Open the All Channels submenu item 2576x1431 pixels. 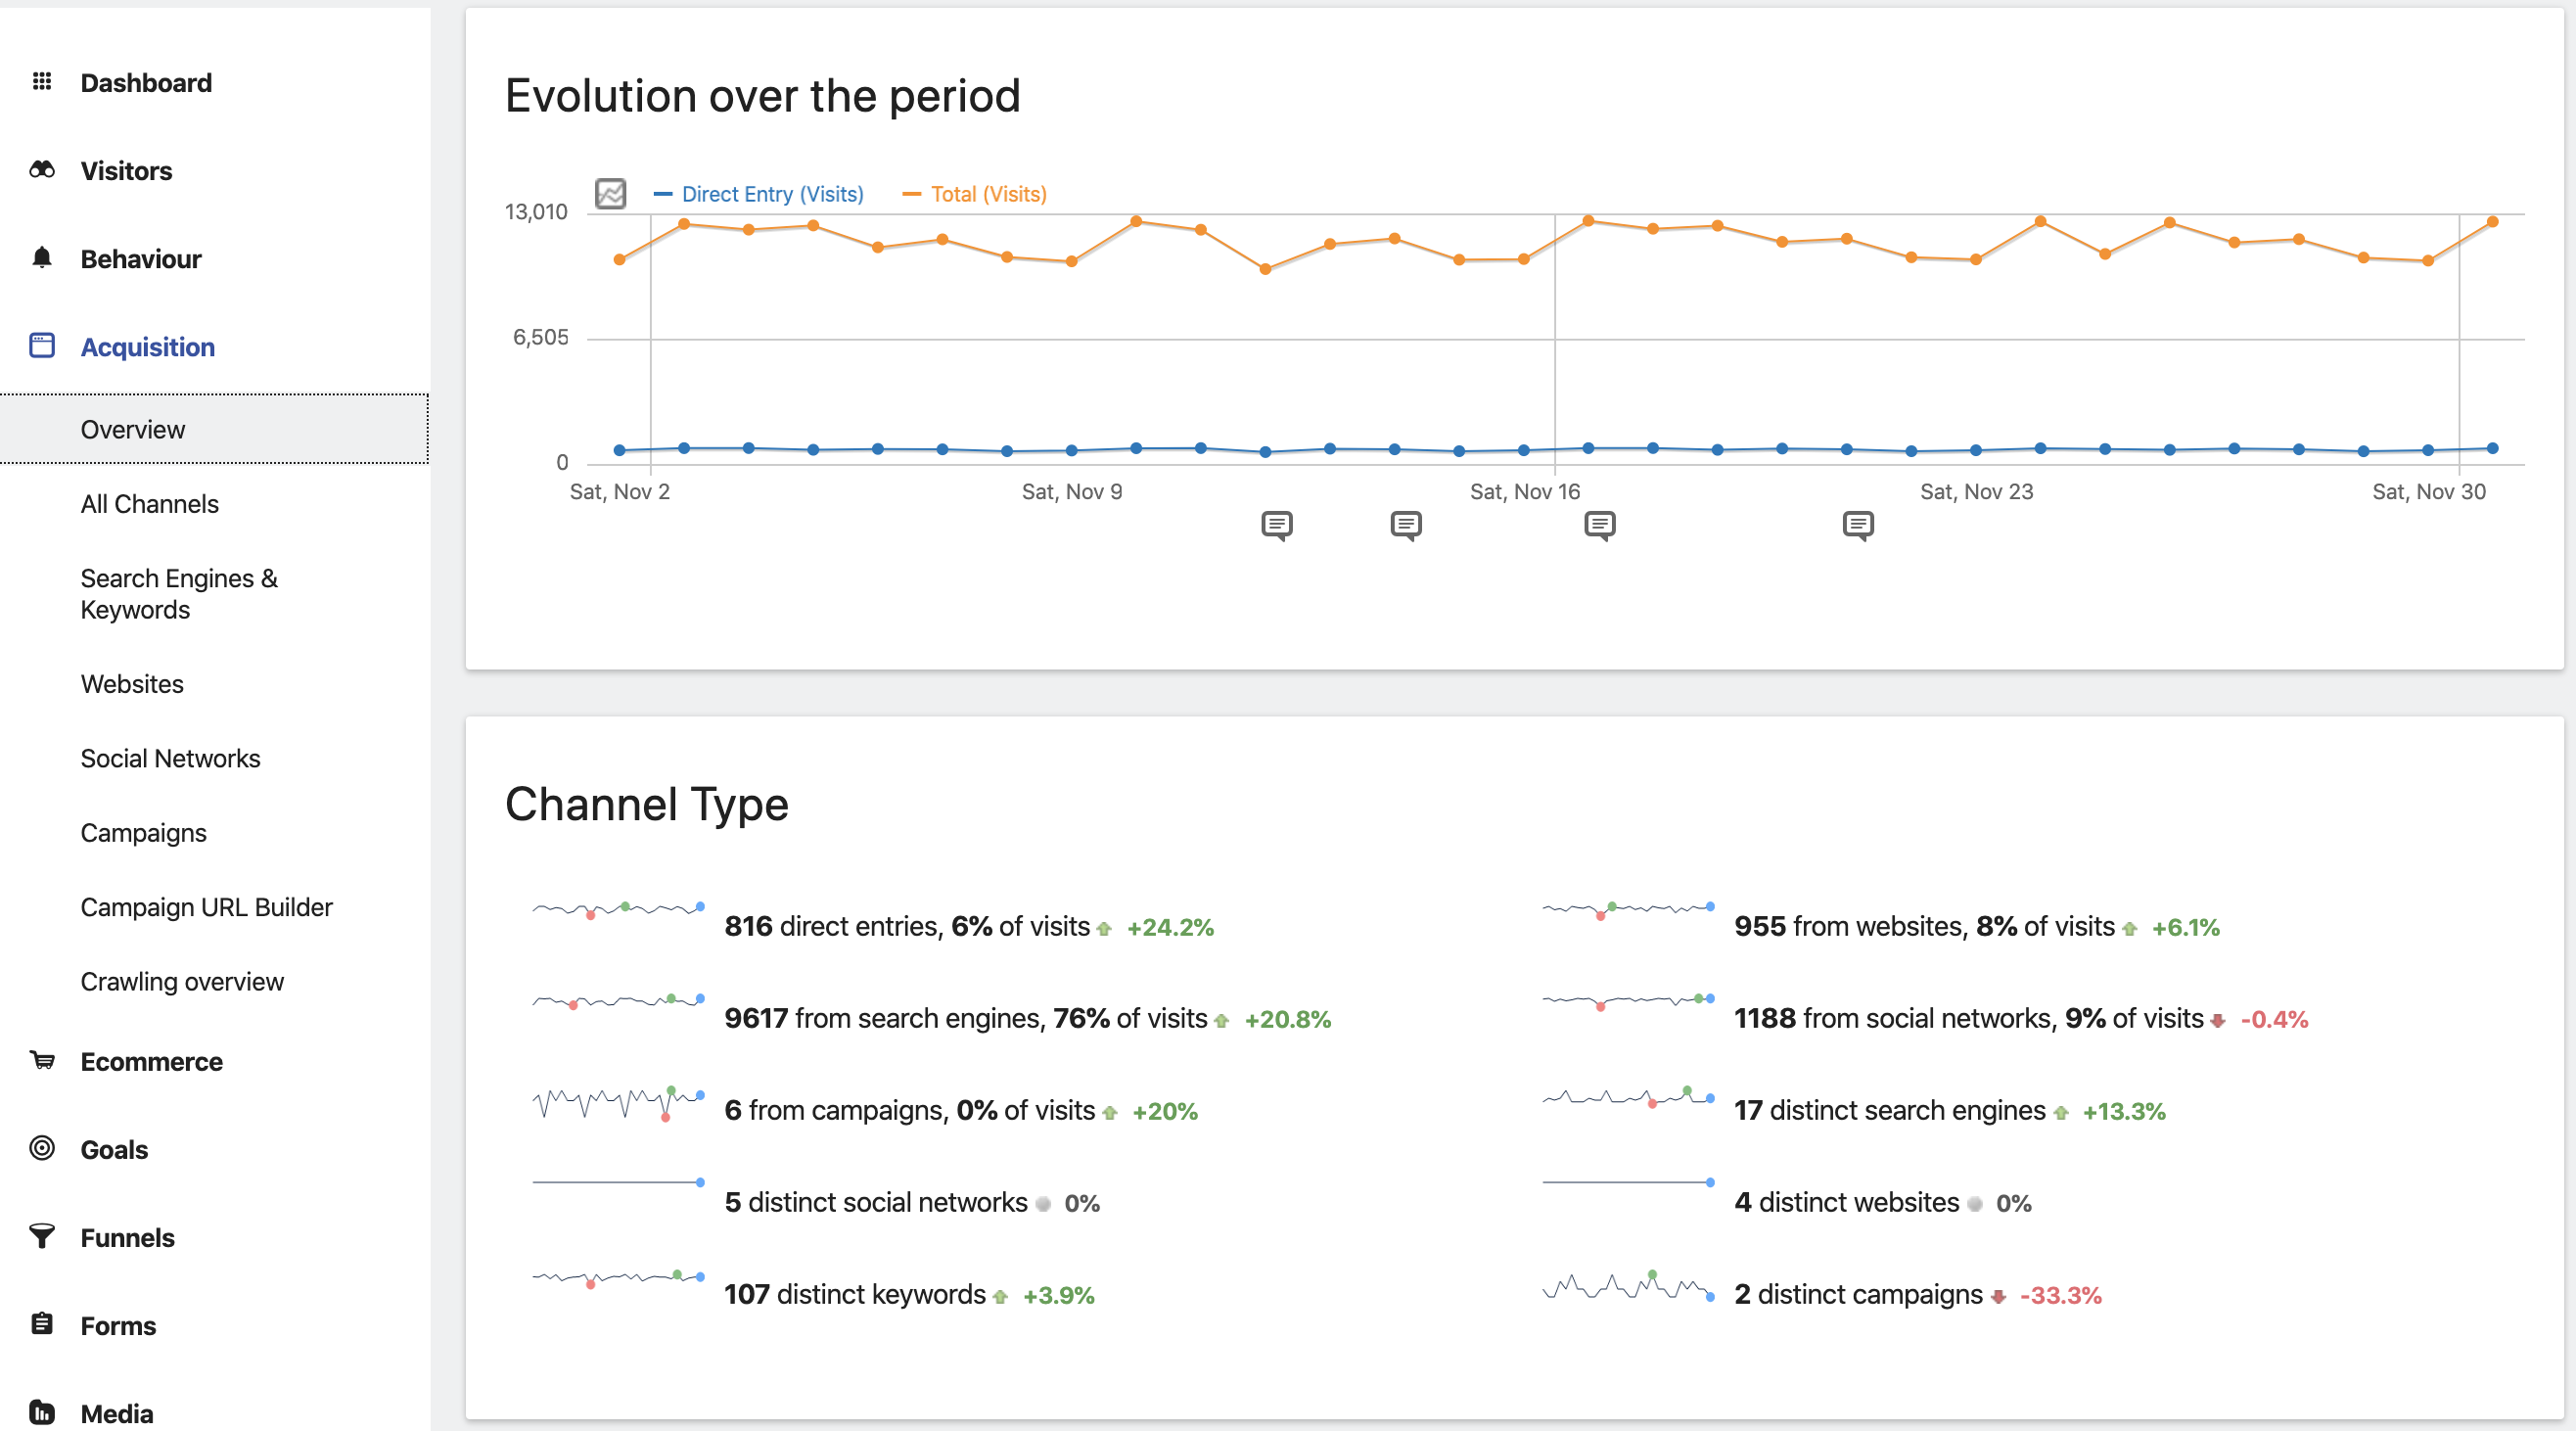150,504
